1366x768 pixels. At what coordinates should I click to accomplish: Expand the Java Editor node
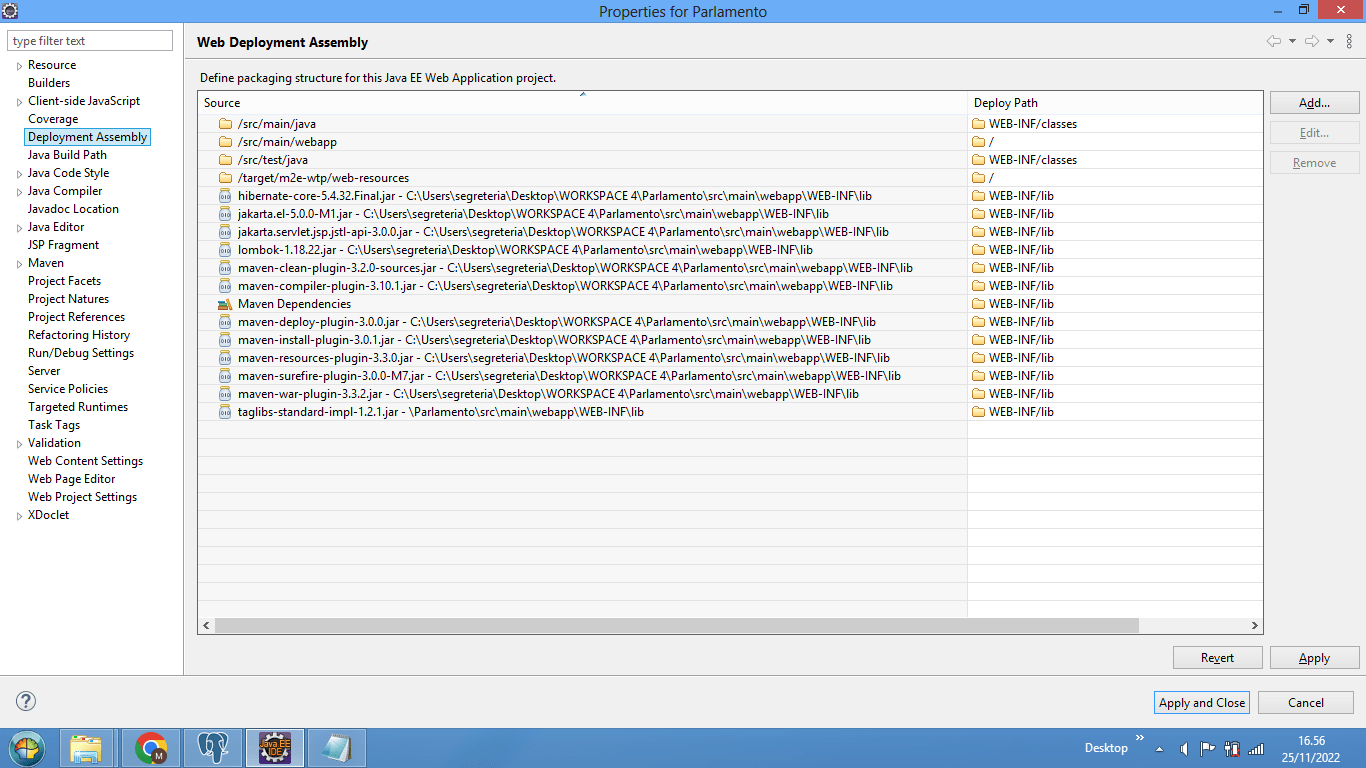click(19, 228)
